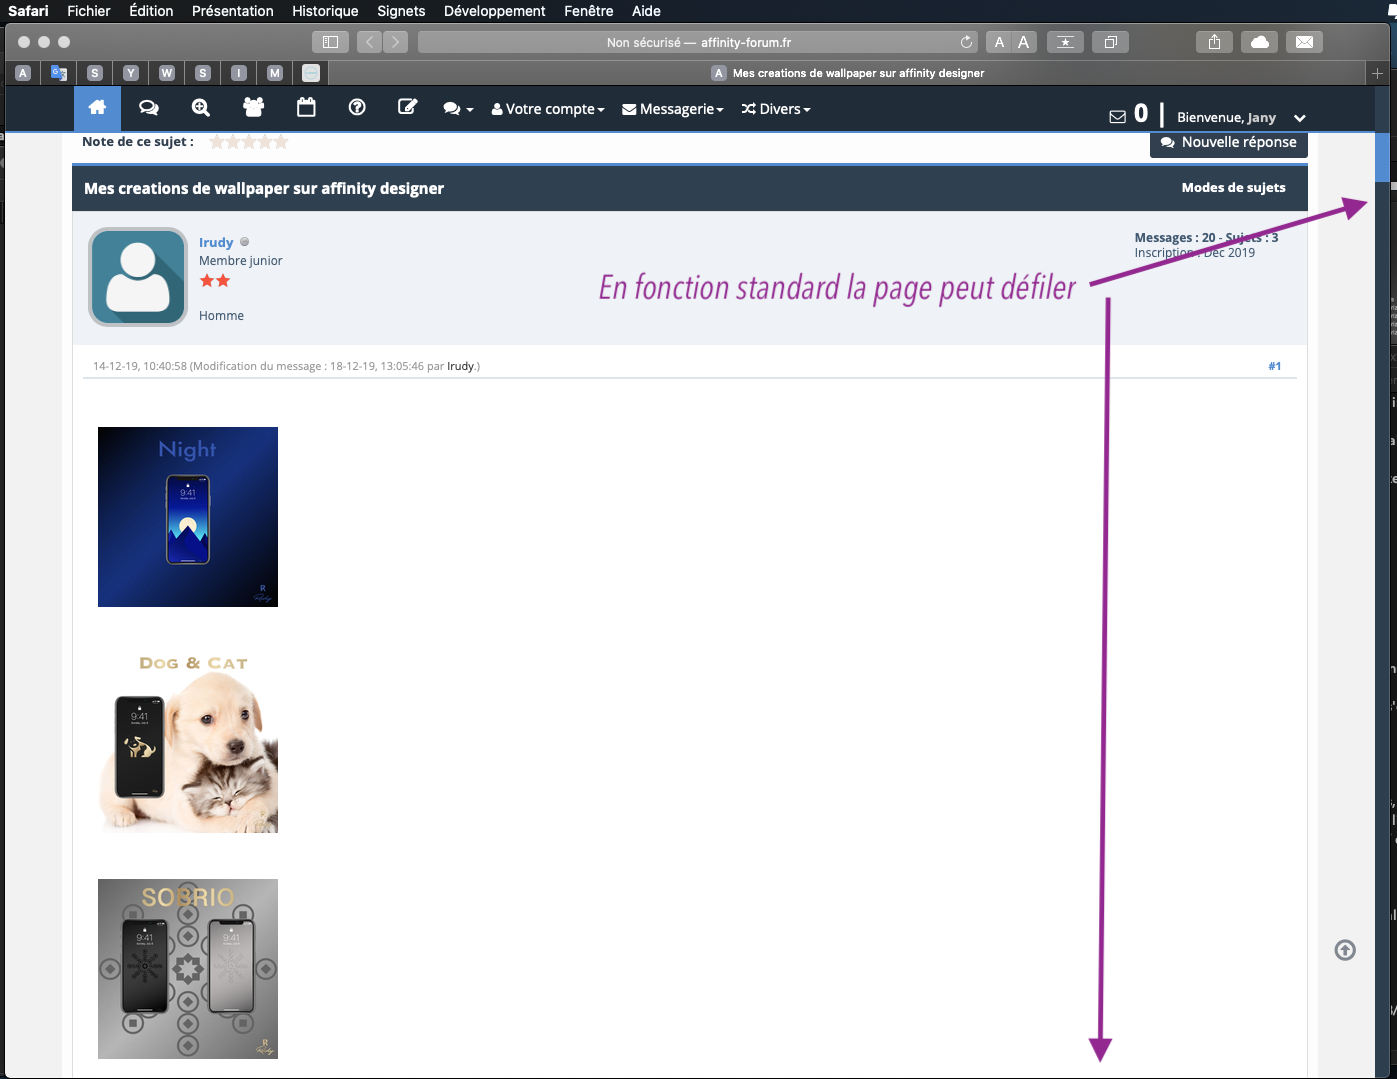Go forward with Safari forward arrow
1397x1079 pixels.
(396, 42)
